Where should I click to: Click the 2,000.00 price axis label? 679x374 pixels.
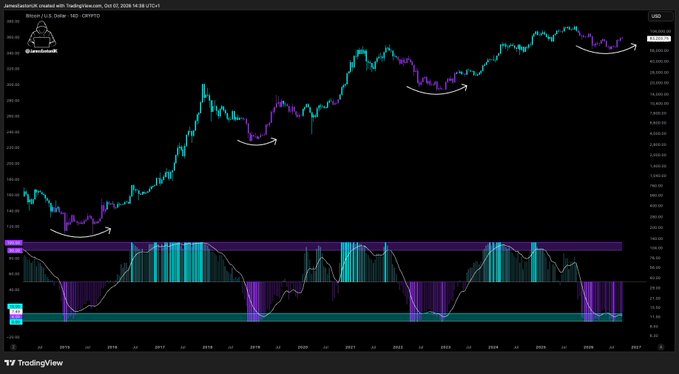659,155
